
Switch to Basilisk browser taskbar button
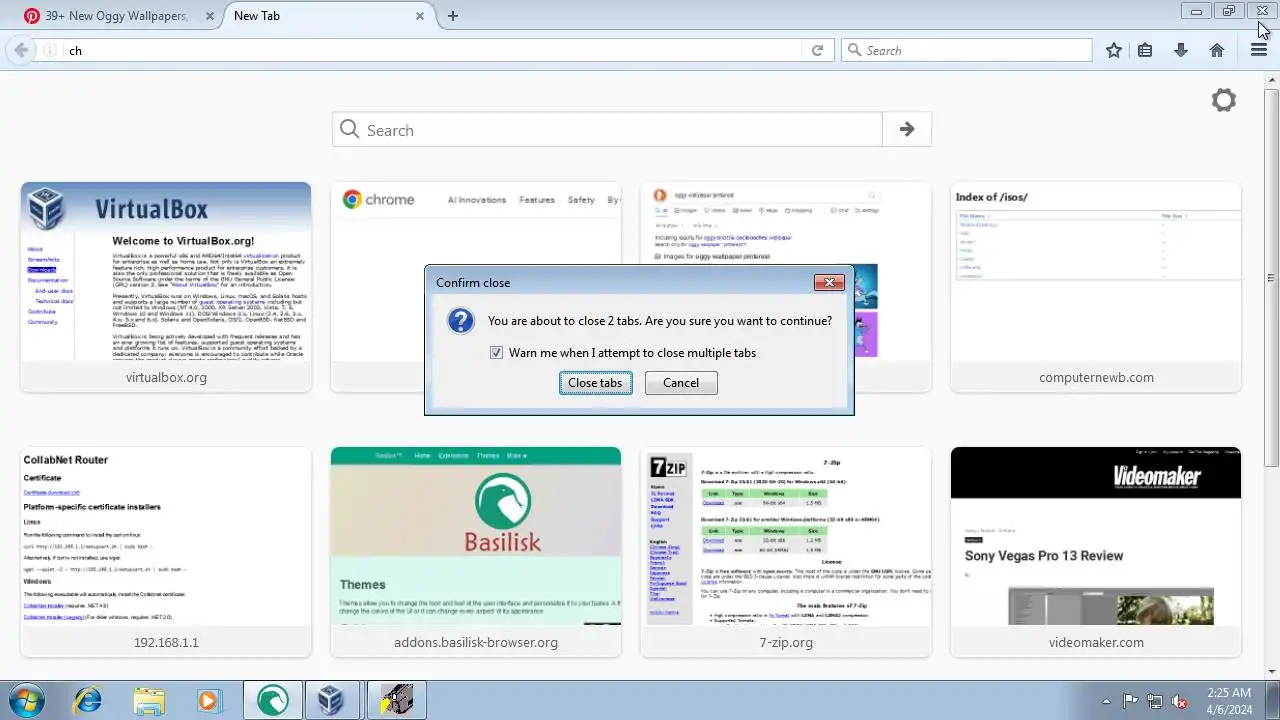pyautogui.click(x=272, y=700)
